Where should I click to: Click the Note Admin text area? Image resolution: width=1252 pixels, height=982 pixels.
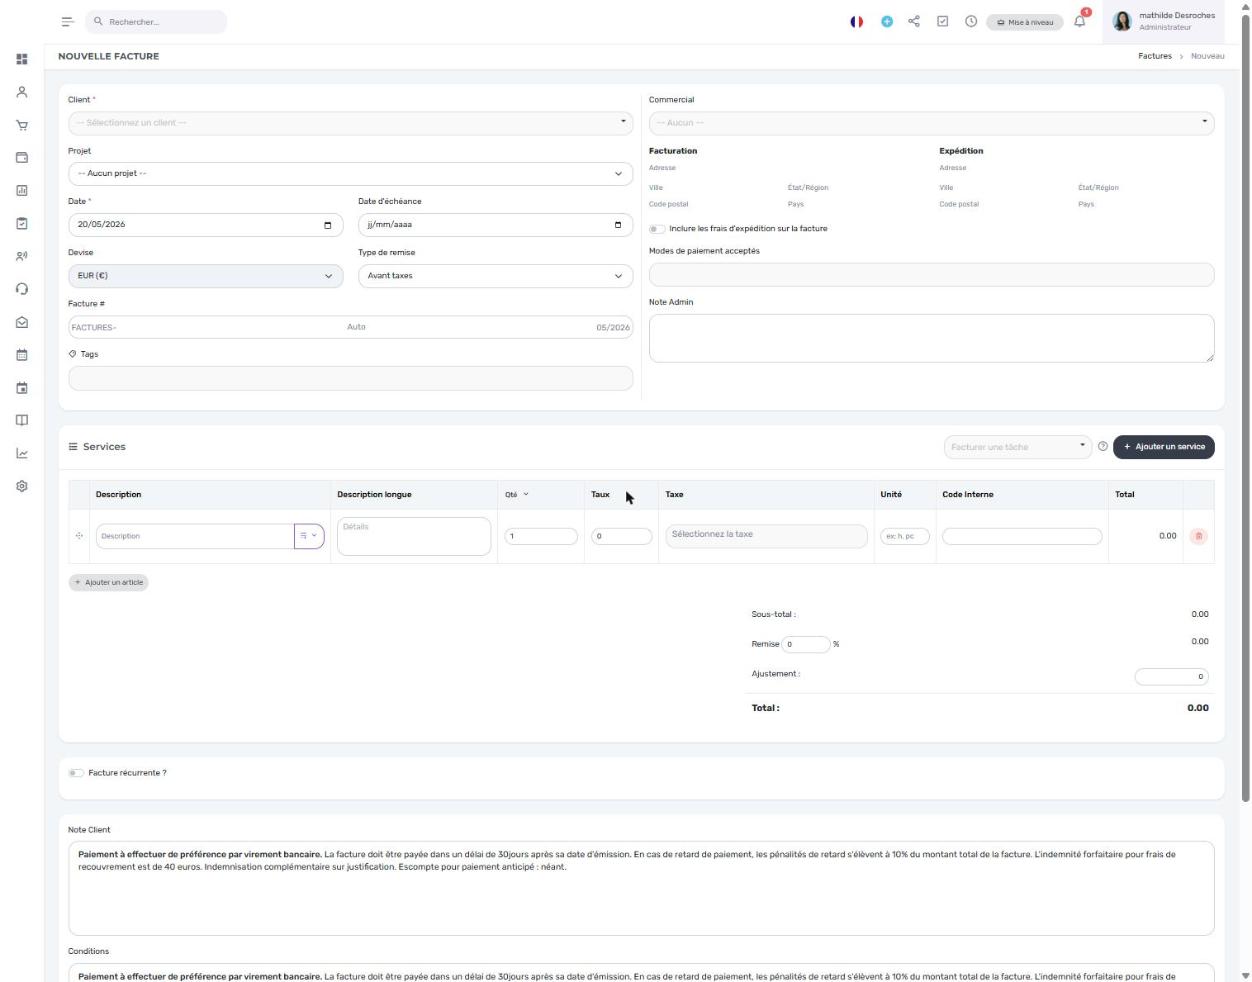point(931,338)
